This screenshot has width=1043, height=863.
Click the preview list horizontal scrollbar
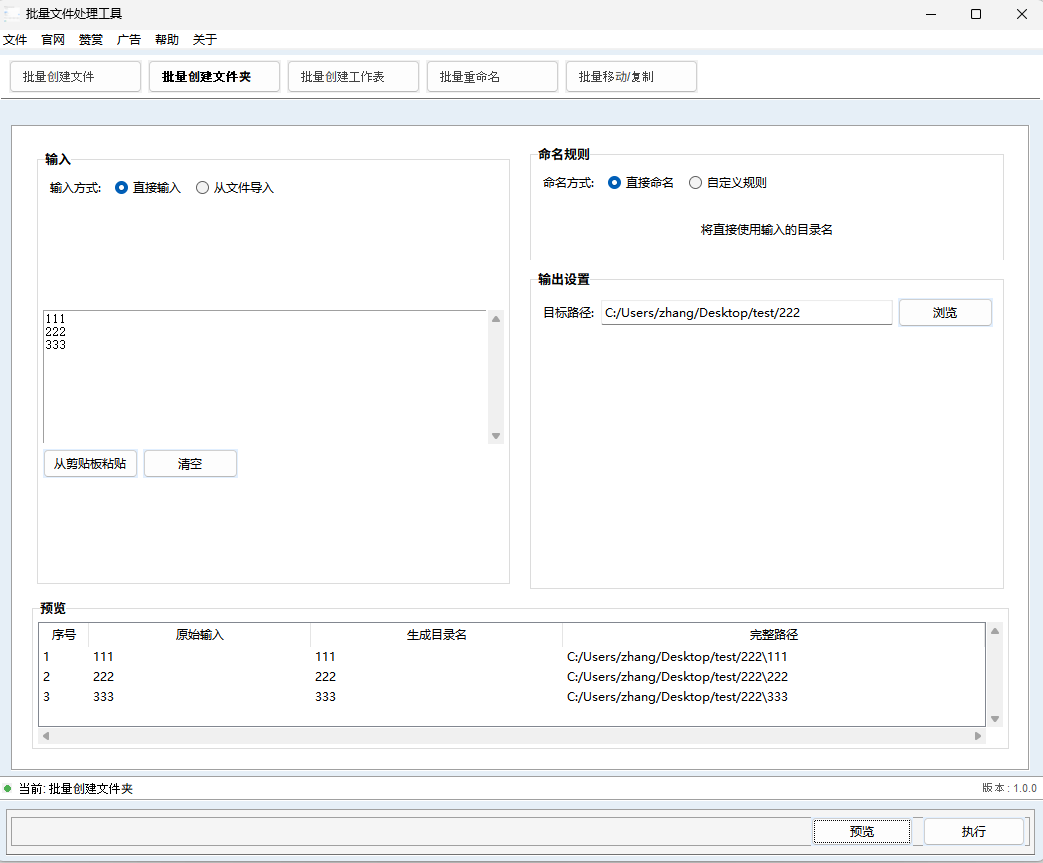pos(511,735)
